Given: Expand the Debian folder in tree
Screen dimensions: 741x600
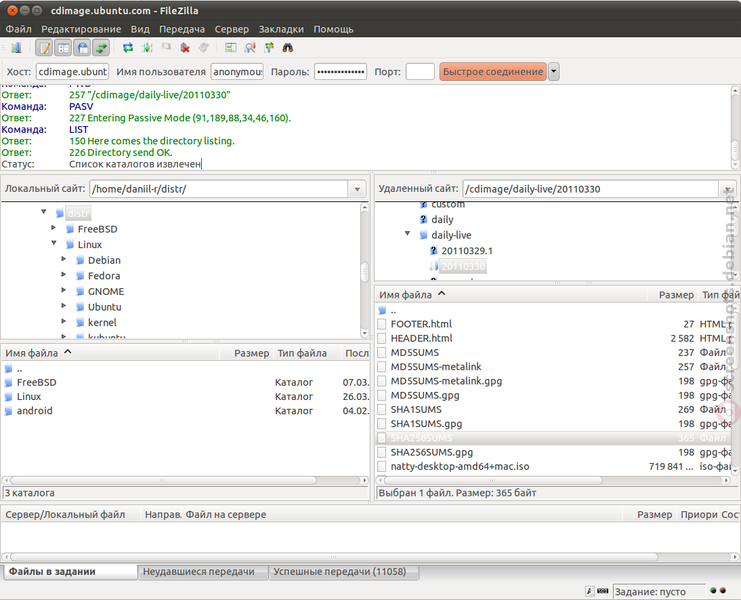Looking at the screenshot, I should [63, 259].
